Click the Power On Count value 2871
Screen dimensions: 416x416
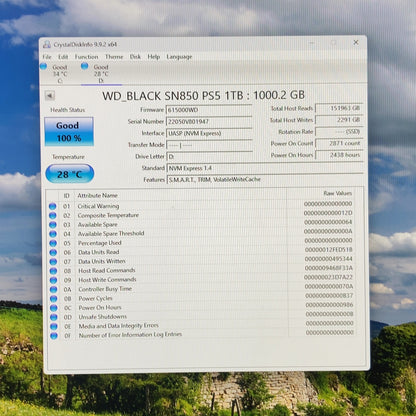point(339,143)
